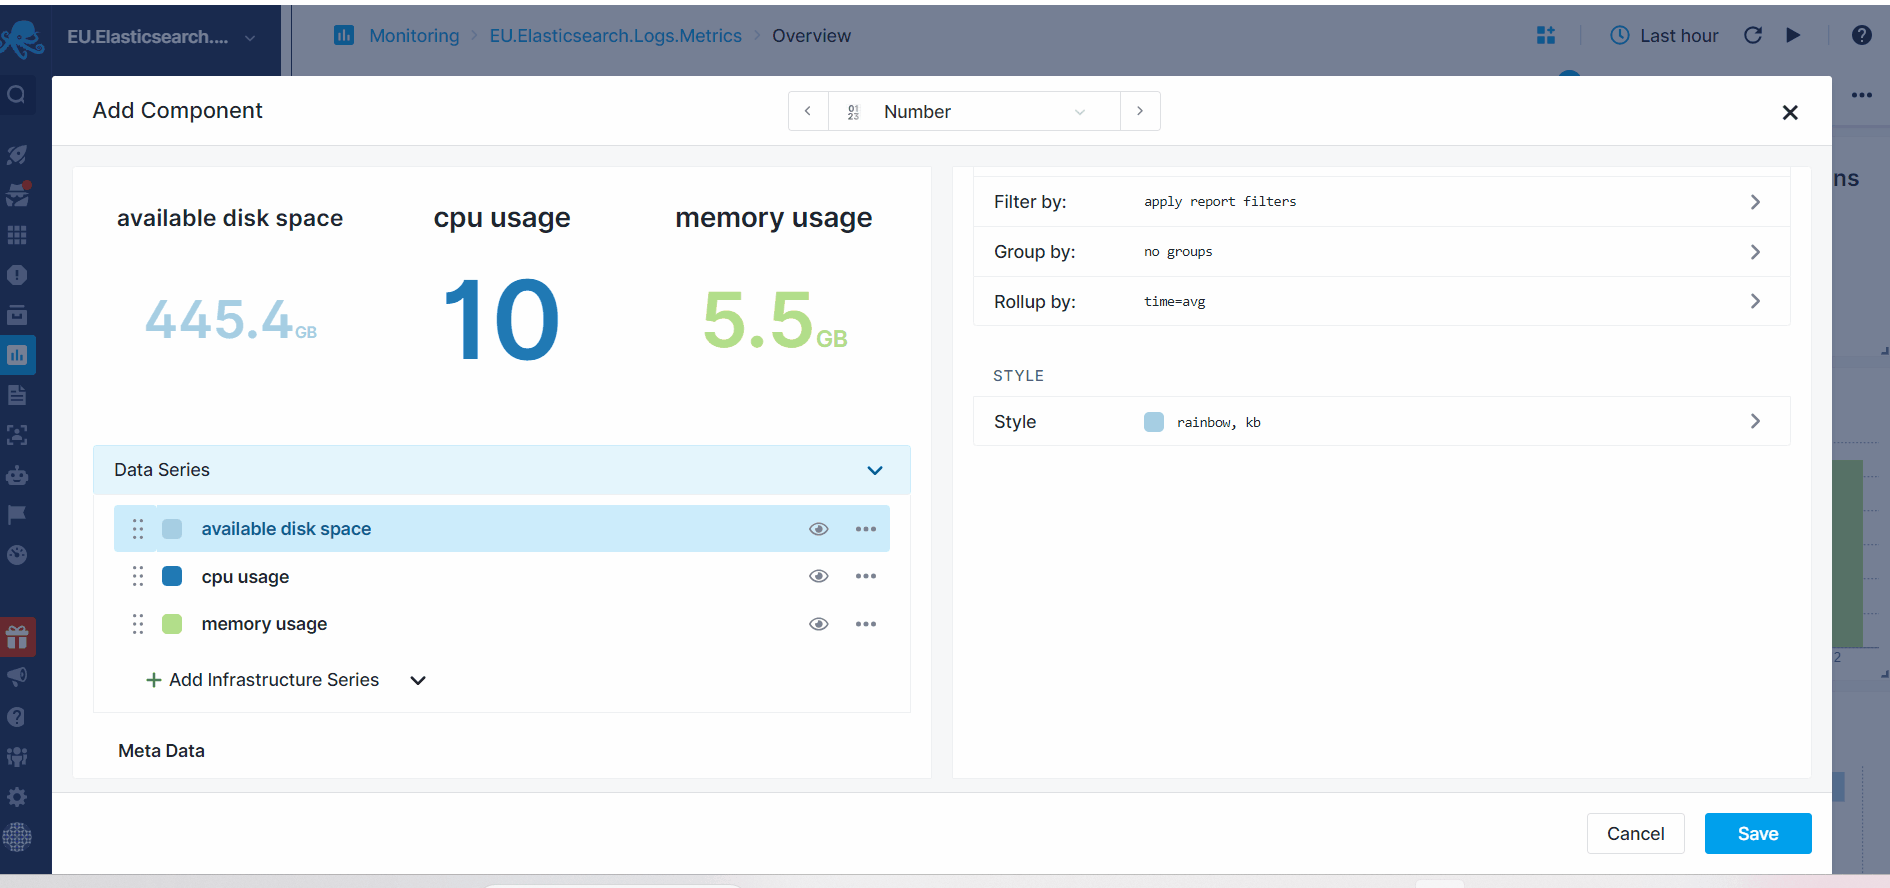Open the megaphone announcements icon
This screenshot has height=888, width=1890.
(x=17, y=677)
